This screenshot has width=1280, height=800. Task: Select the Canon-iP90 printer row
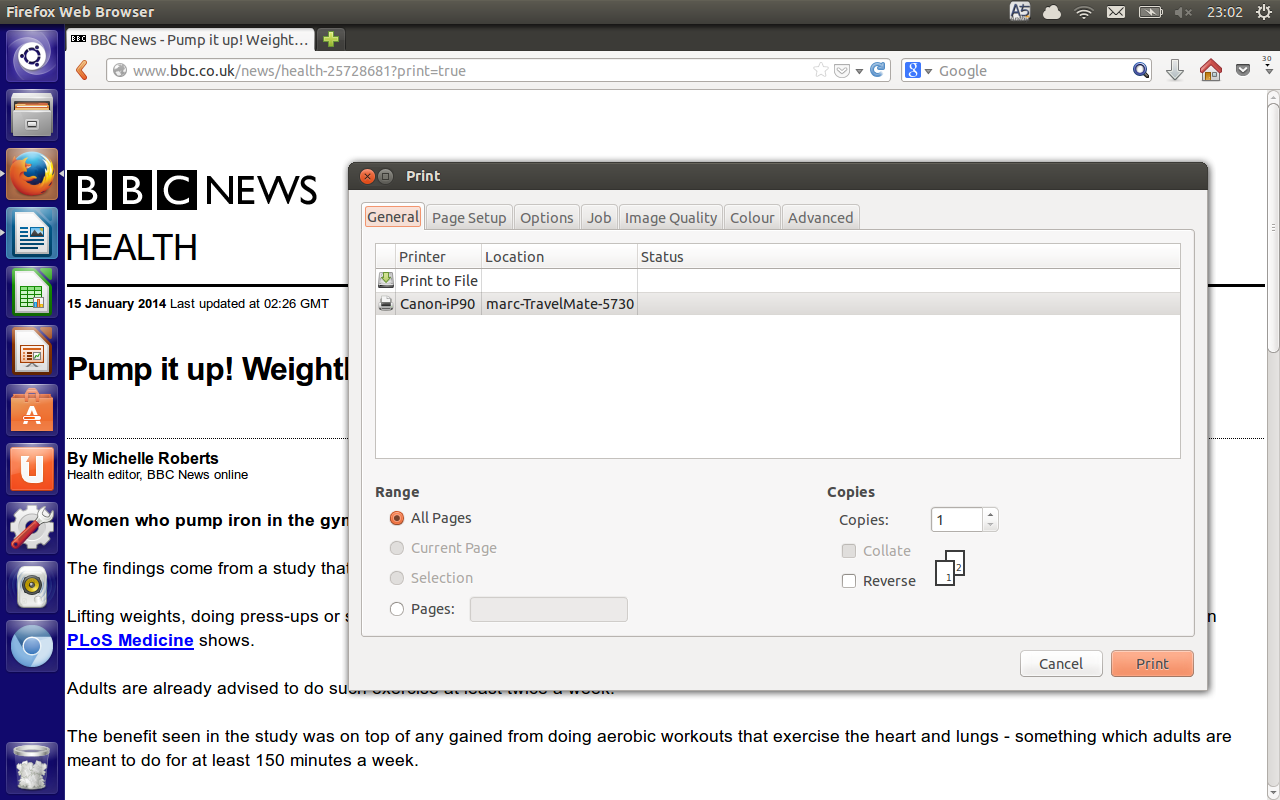(x=778, y=304)
